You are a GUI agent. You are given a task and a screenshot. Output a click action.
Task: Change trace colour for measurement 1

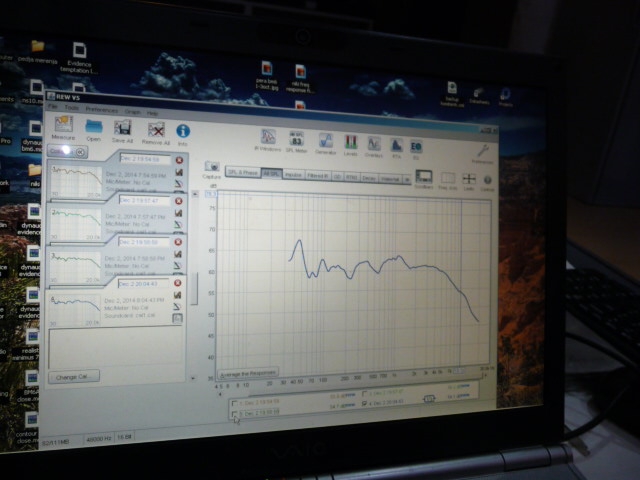pos(179,184)
